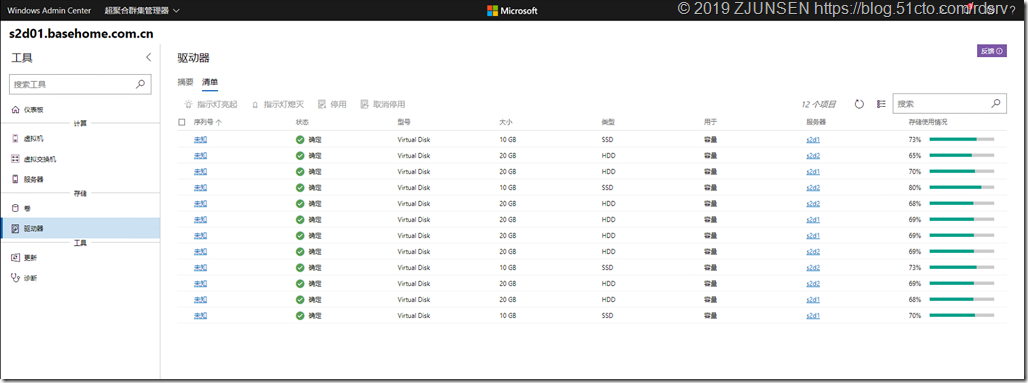Viewport: 1028px width, 383px height.
Task: Click the 取消停用 unretire toolbar icon
Action: [365, 104]
